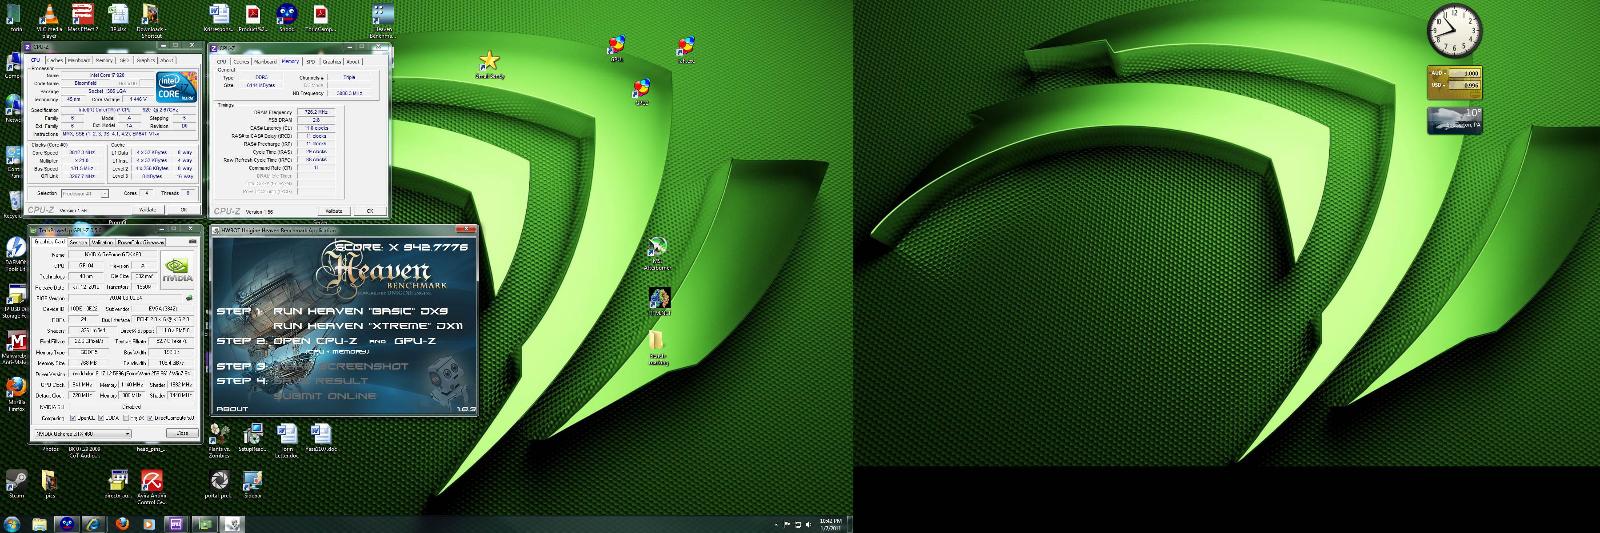Image resolution: width=1600 pixels, height=533 pixels.
Task: Open Sensors tab in GPU-Z
Action: point(78,243)
